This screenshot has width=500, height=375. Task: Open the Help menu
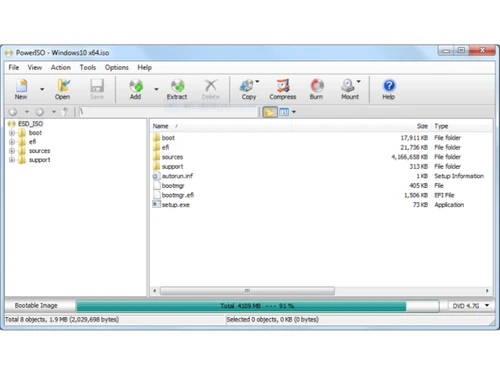click(145, 68)
